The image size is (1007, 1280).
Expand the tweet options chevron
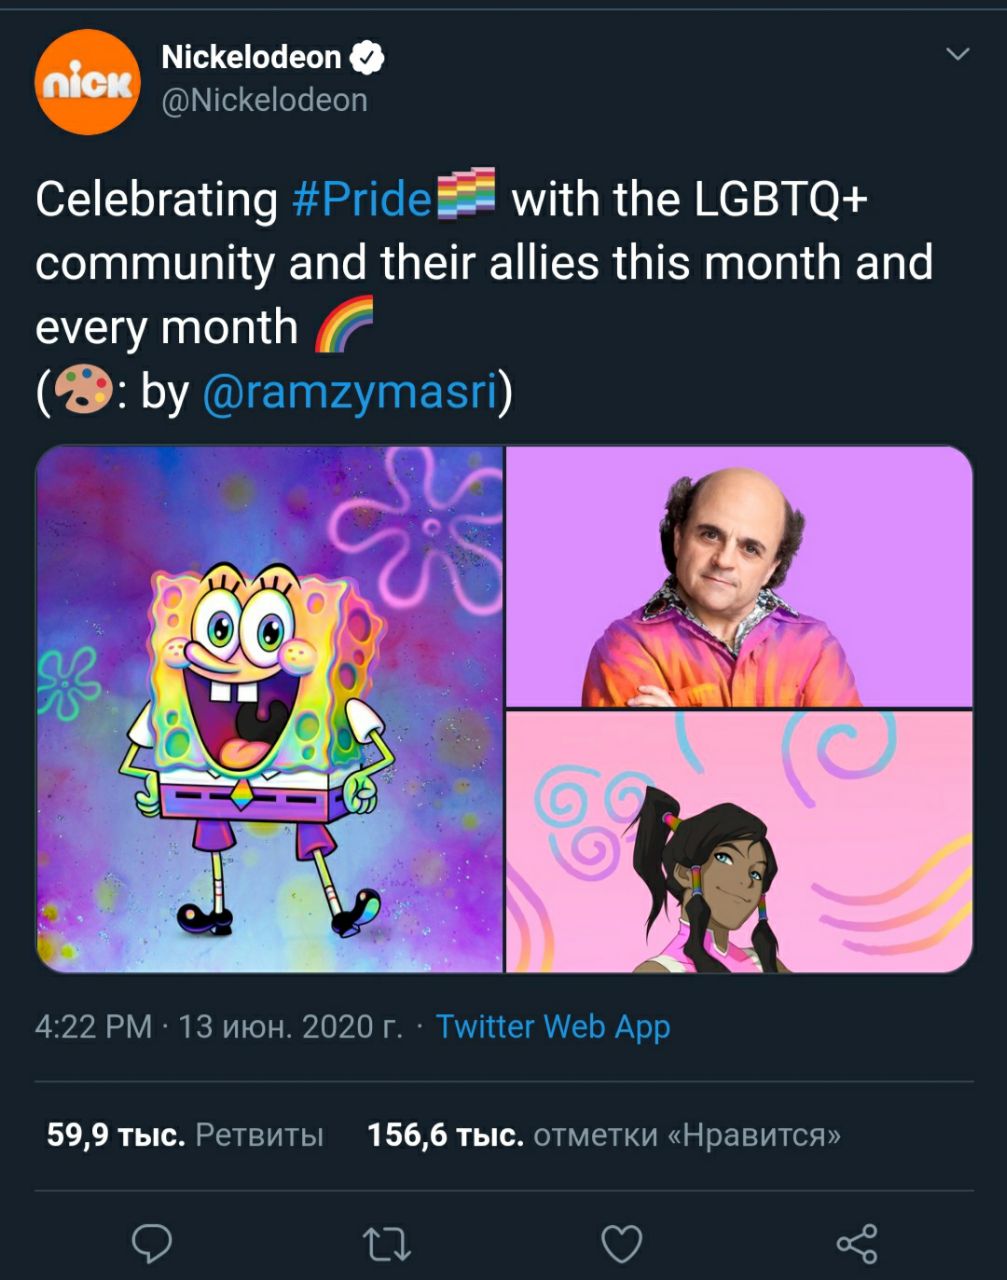957,54
